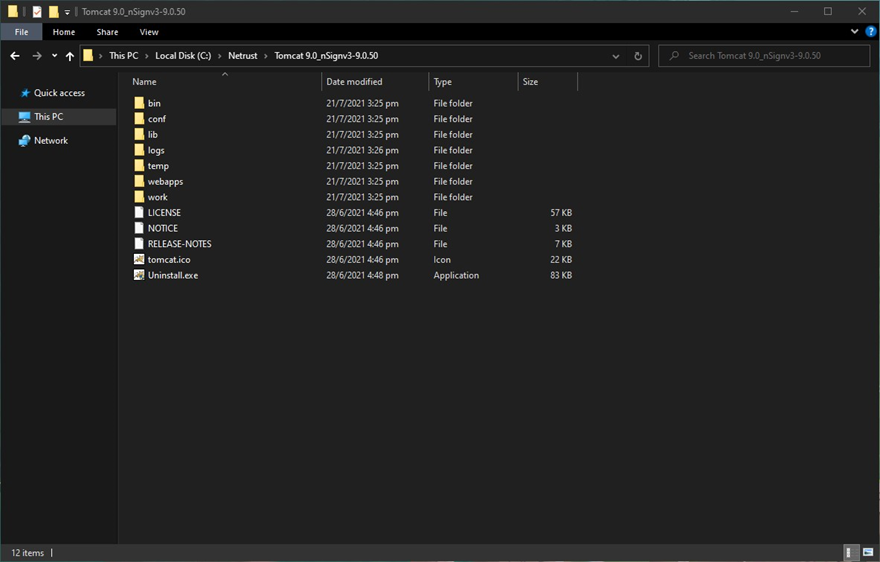The width and height of the screenshot is (880, 562).
Task: Open the address bar history dropdown
Action: (x=616, y=56)
